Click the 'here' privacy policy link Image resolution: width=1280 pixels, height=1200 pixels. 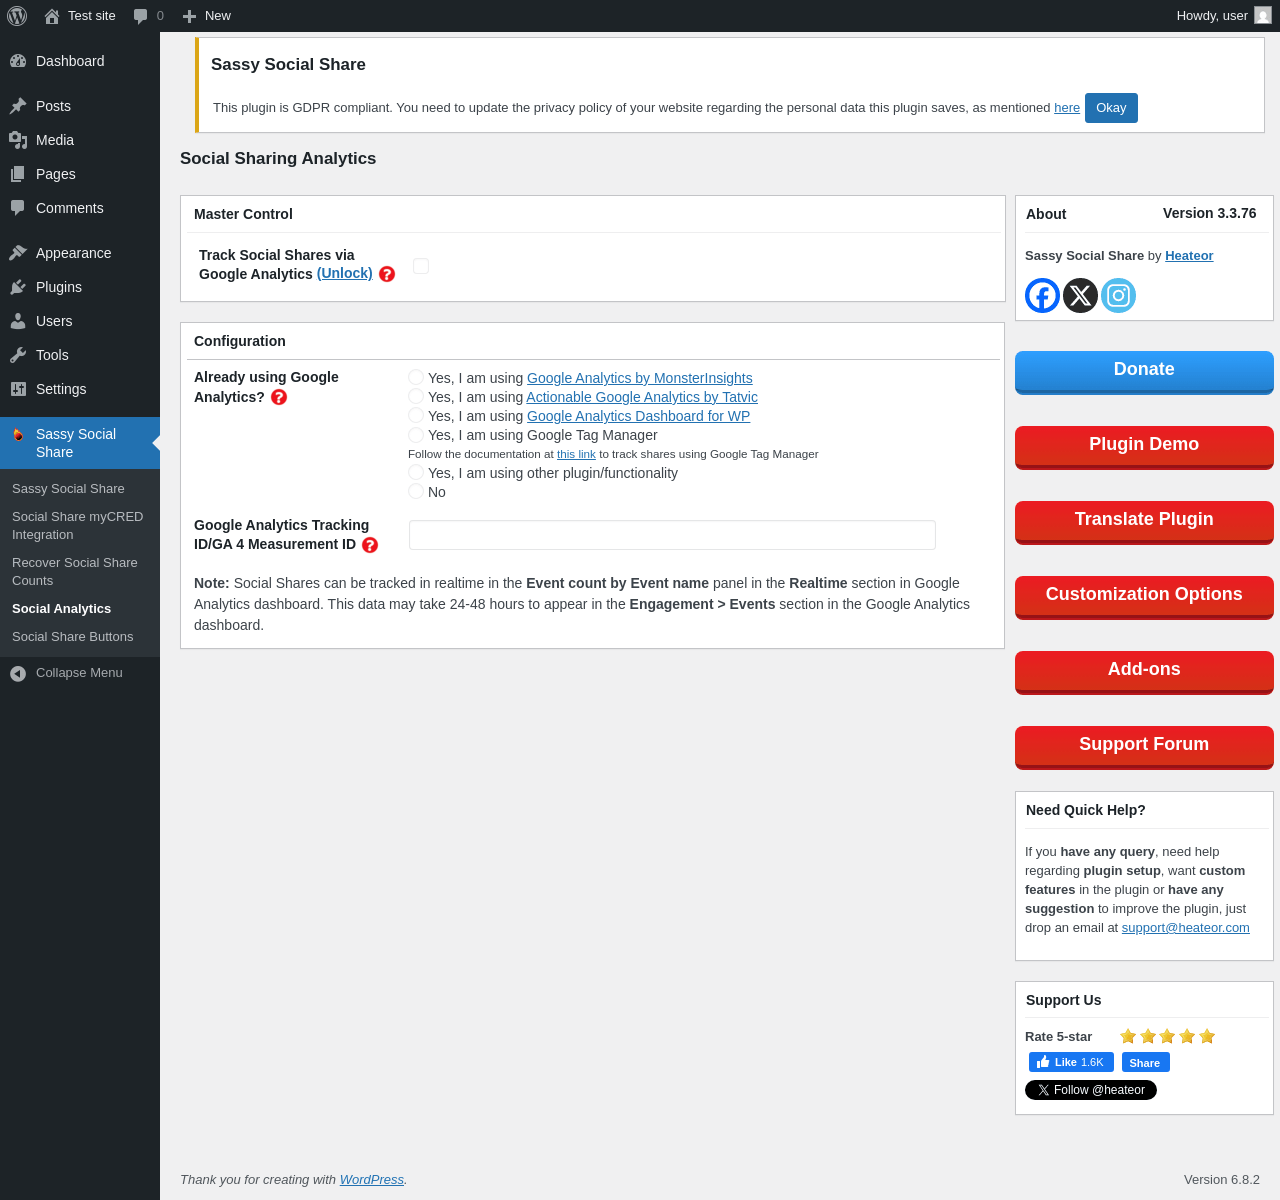1067,108
